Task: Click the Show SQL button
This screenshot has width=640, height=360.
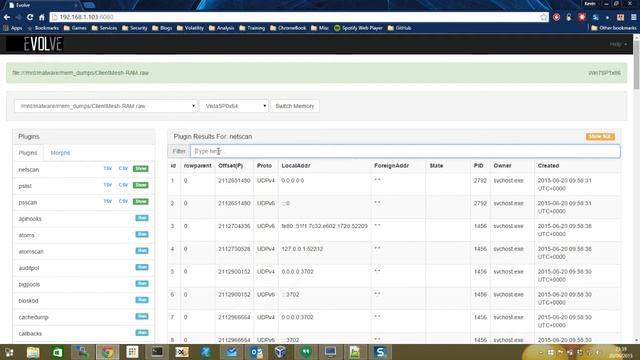Action: coord(600,137)
